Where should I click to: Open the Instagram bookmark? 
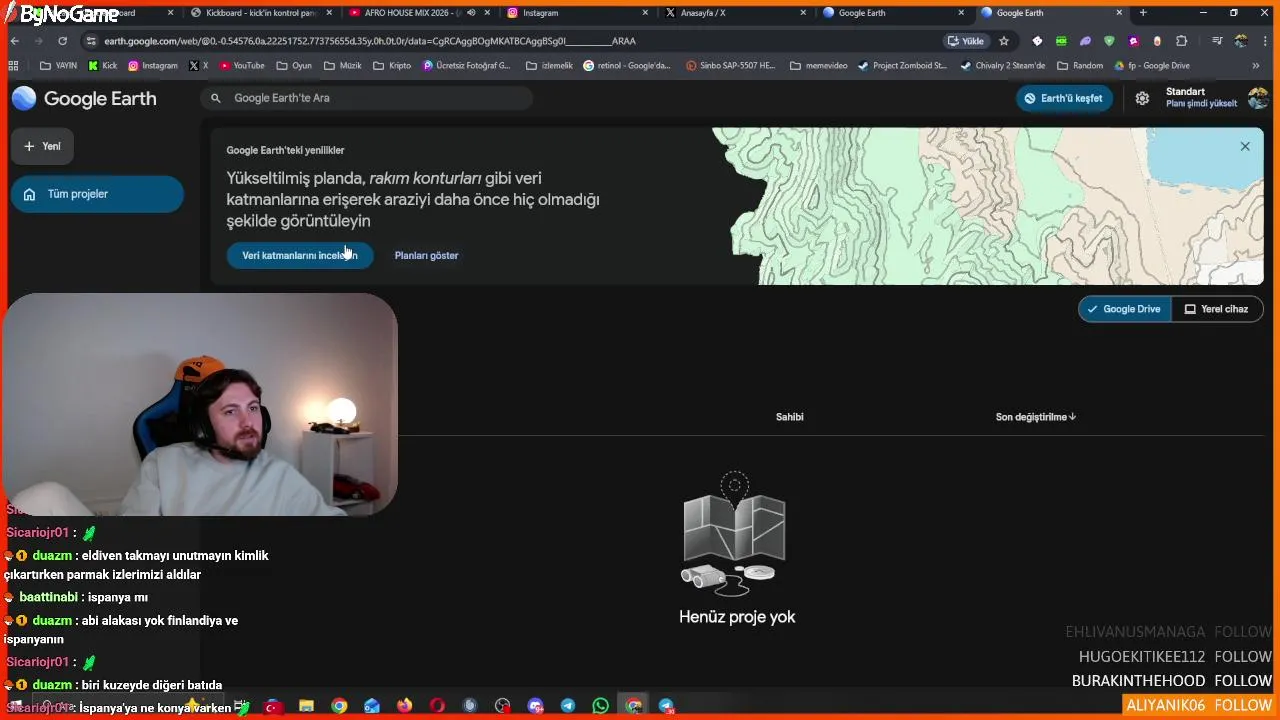point(152,66)
